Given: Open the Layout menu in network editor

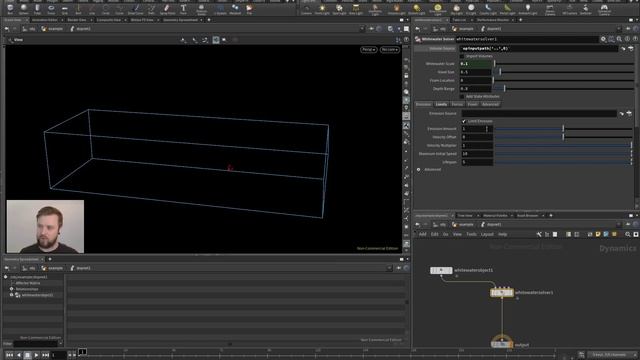Looking at the screenshot, I should pyautogui.click(x=487, y=234).
